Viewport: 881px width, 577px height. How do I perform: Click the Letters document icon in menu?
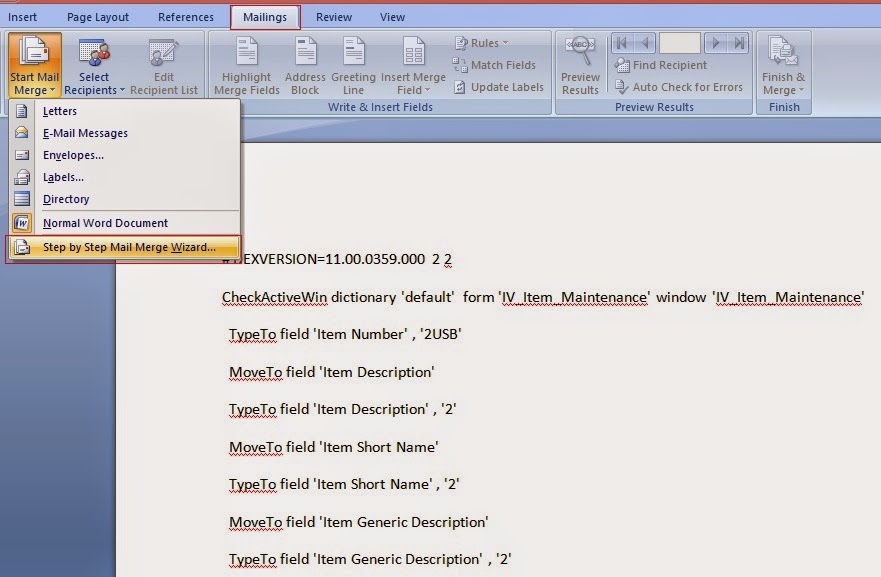tap(22, 111)
